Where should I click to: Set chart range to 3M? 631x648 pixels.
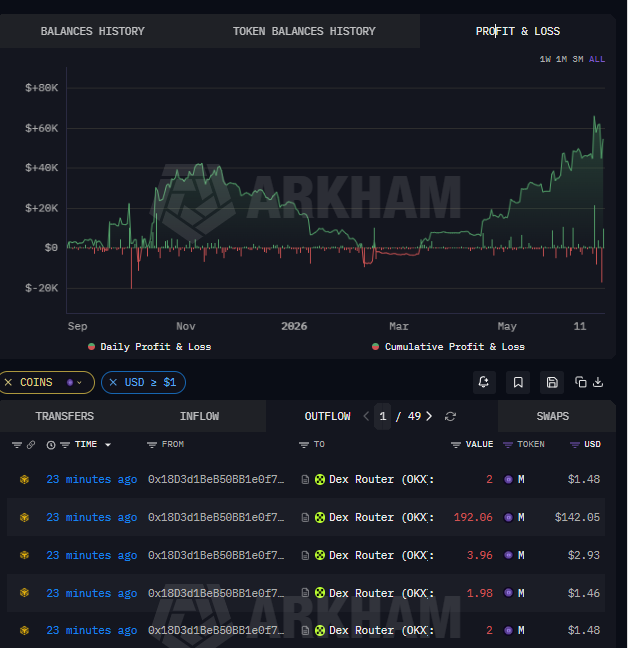[578, 59]
